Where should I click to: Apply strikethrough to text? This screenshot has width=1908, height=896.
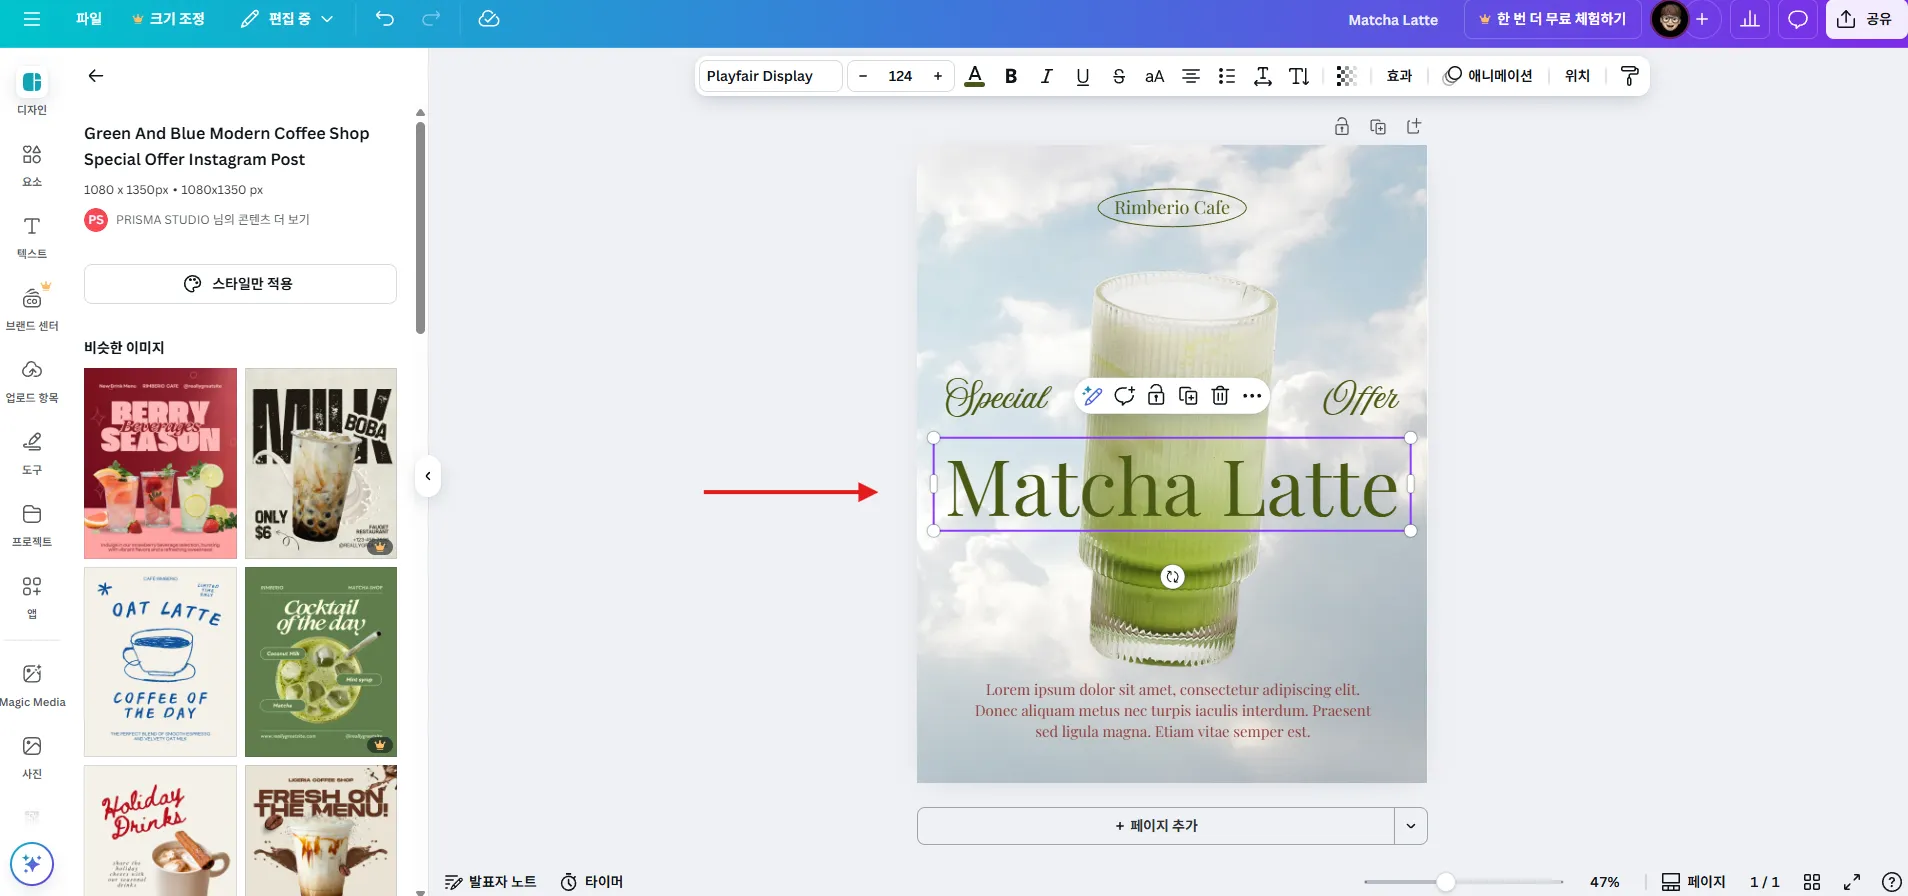1118,76
